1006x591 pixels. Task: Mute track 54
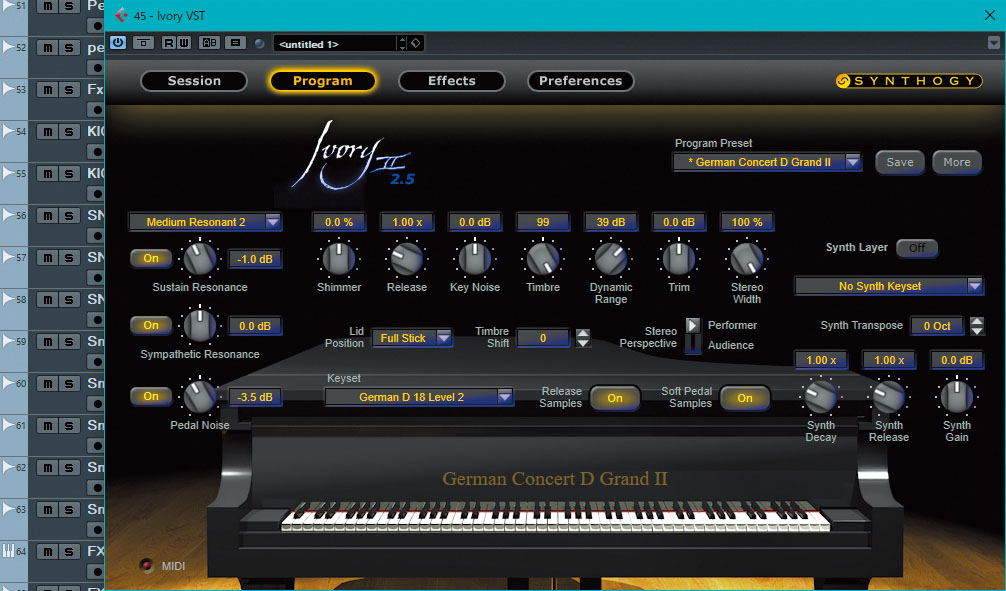[x=47, y=132]
